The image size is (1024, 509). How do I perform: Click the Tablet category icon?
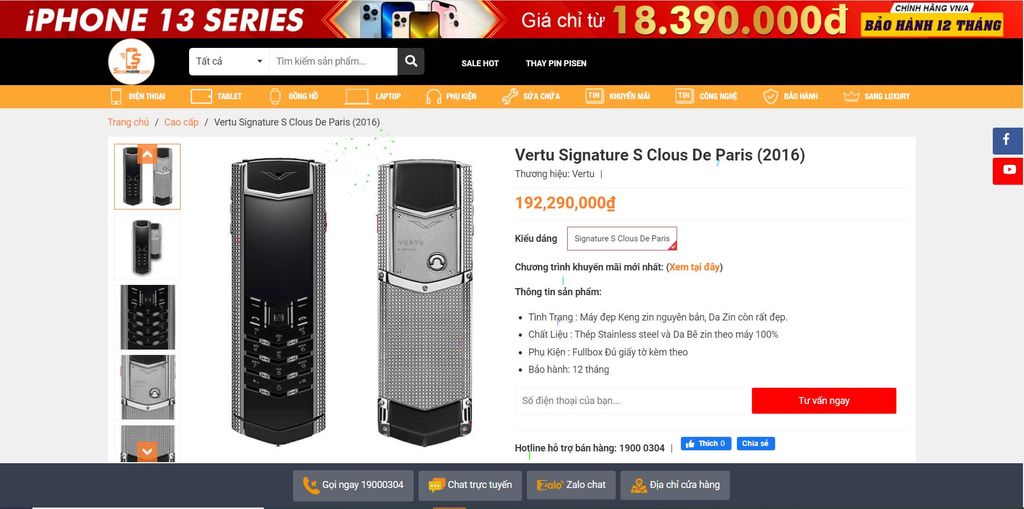[201, 96]
